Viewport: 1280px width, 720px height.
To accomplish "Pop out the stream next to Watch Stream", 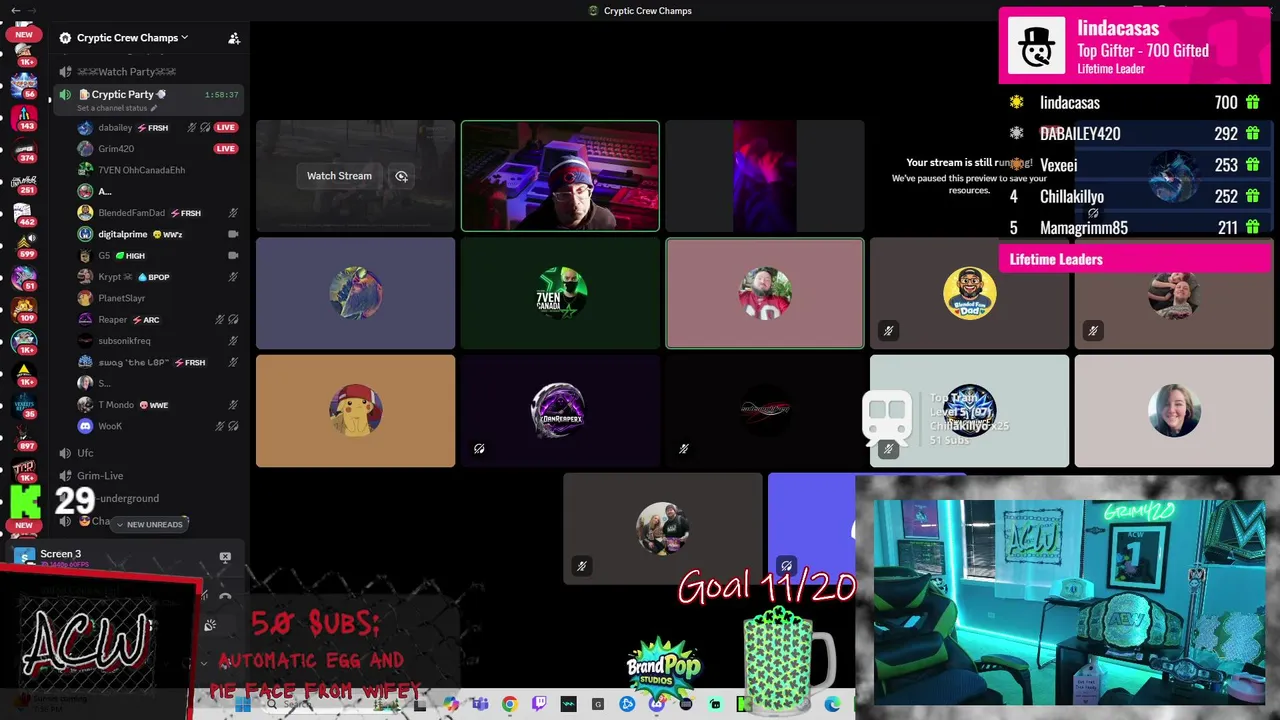I will (401, 176).
